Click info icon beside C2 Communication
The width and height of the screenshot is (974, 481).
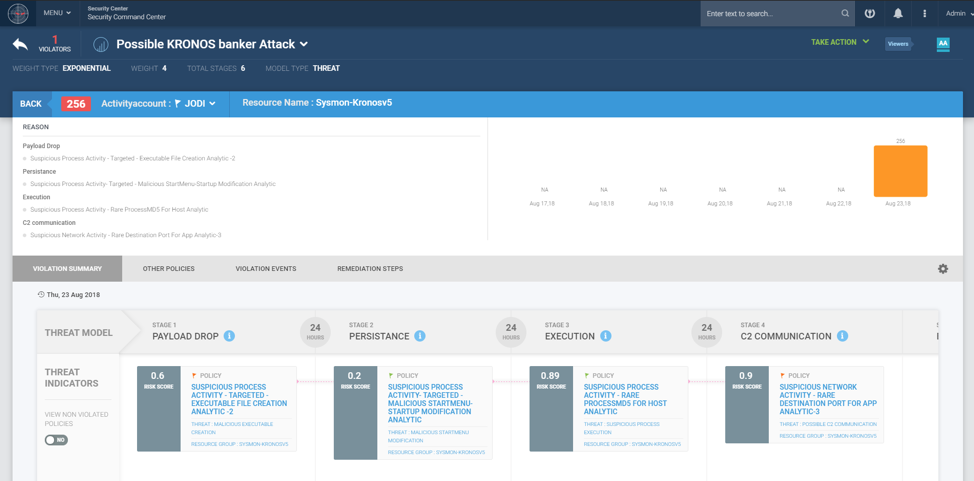842,336
